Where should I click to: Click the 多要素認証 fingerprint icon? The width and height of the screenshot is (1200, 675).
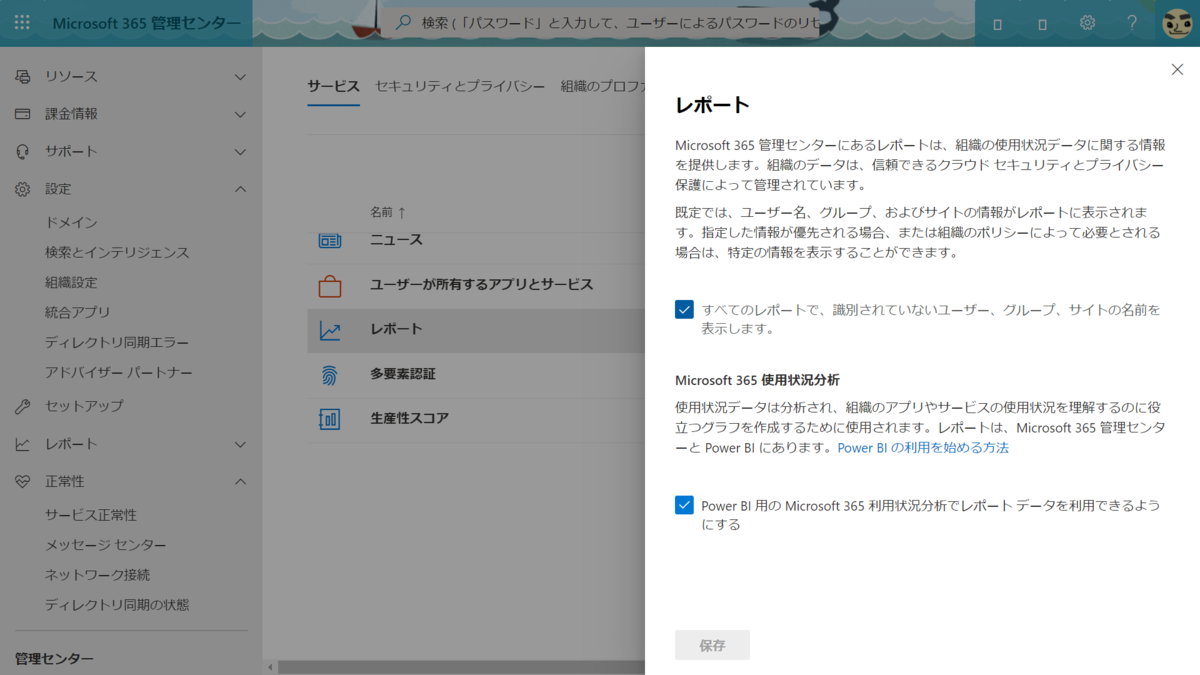pos(330,374)
